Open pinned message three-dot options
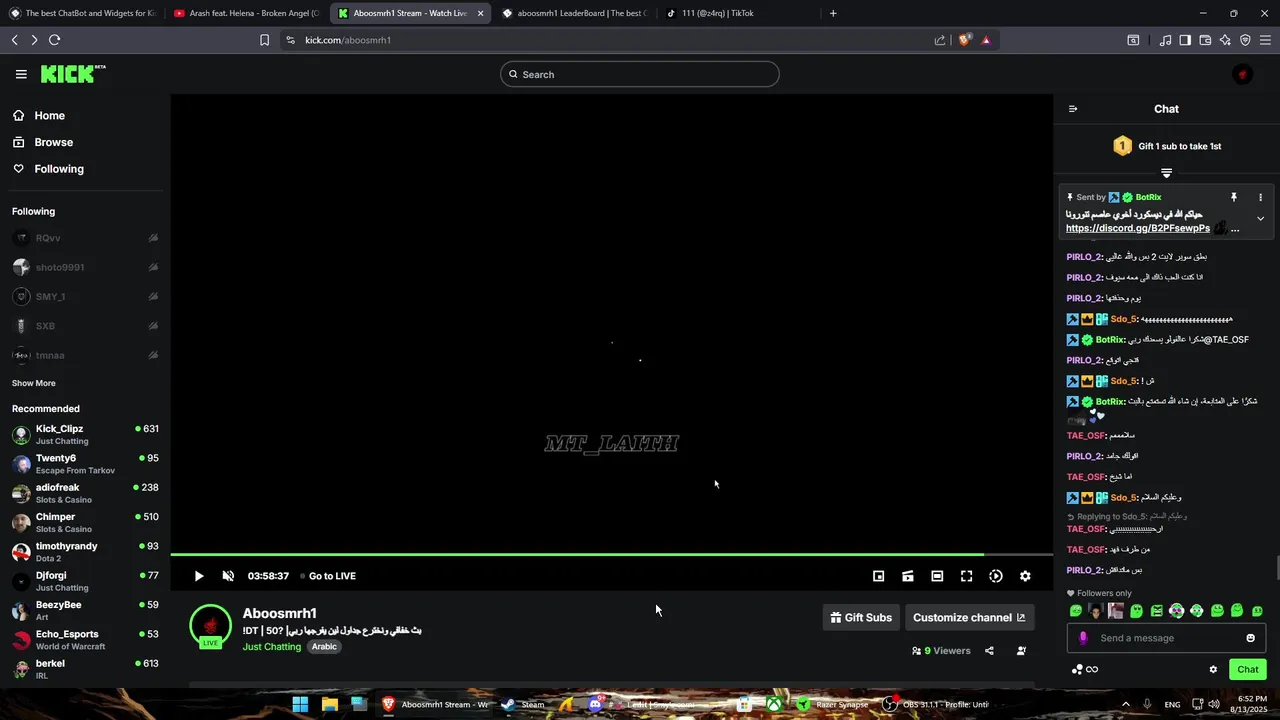The image size is (1280, 720). [x=1260, y=198]
